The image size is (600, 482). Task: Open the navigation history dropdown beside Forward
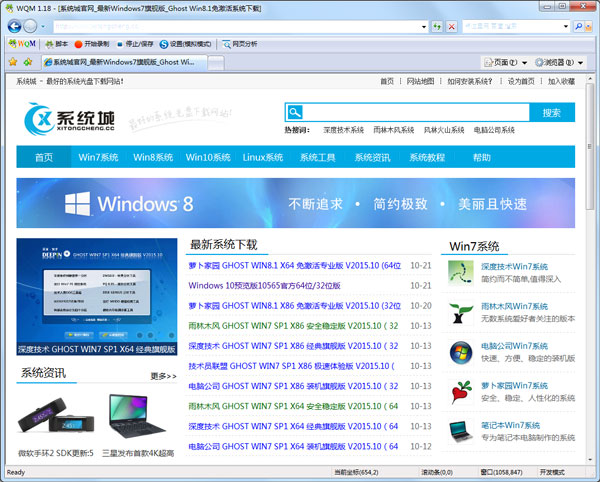[43, 26]
